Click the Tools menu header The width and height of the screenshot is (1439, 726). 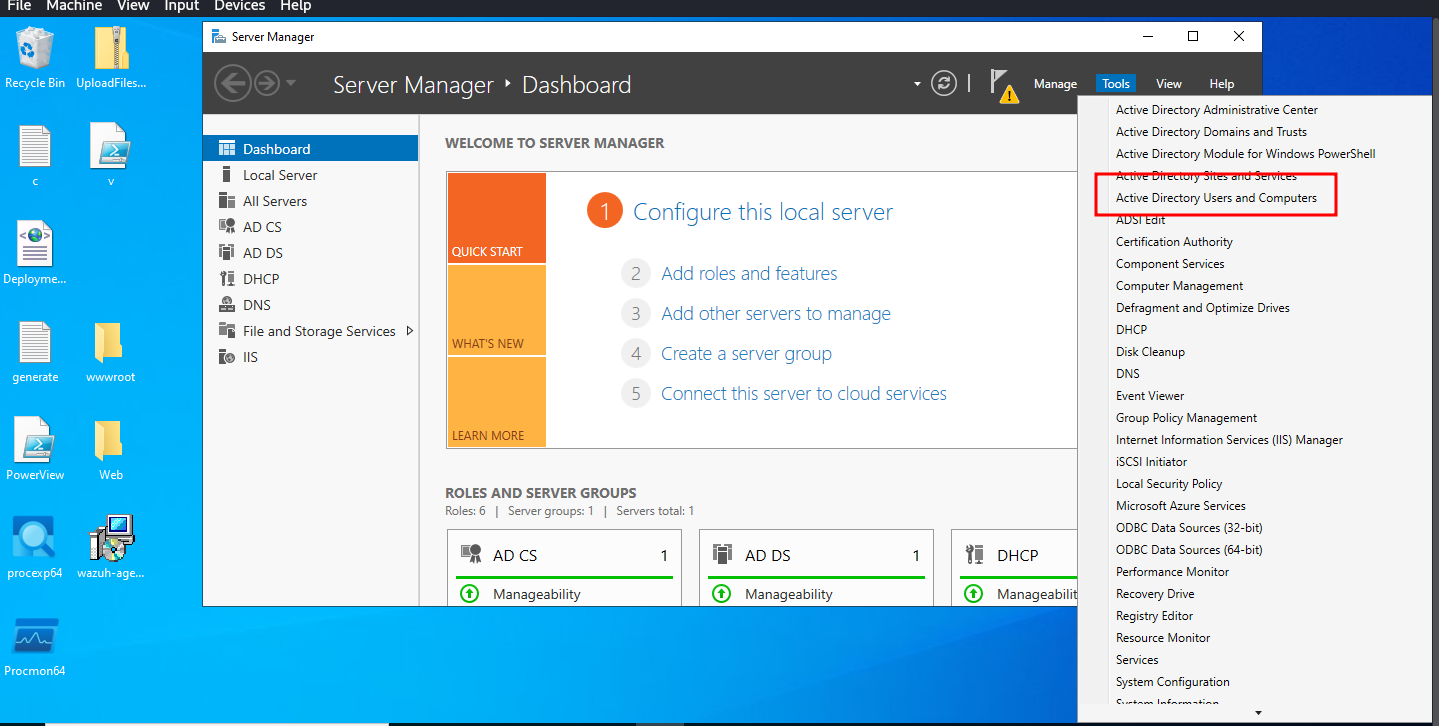tap(1116, 84)
